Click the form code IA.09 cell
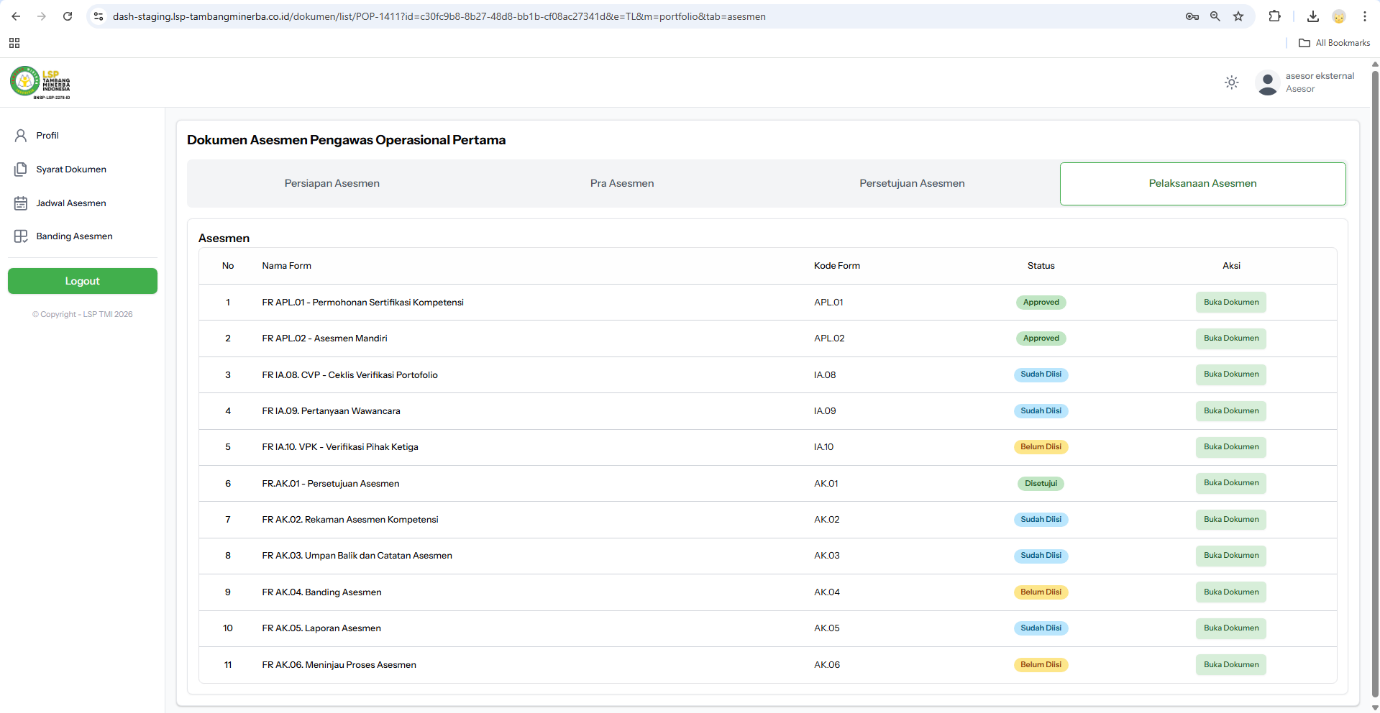Viewport: 1380px width, 713px height. tap(825, 411)
